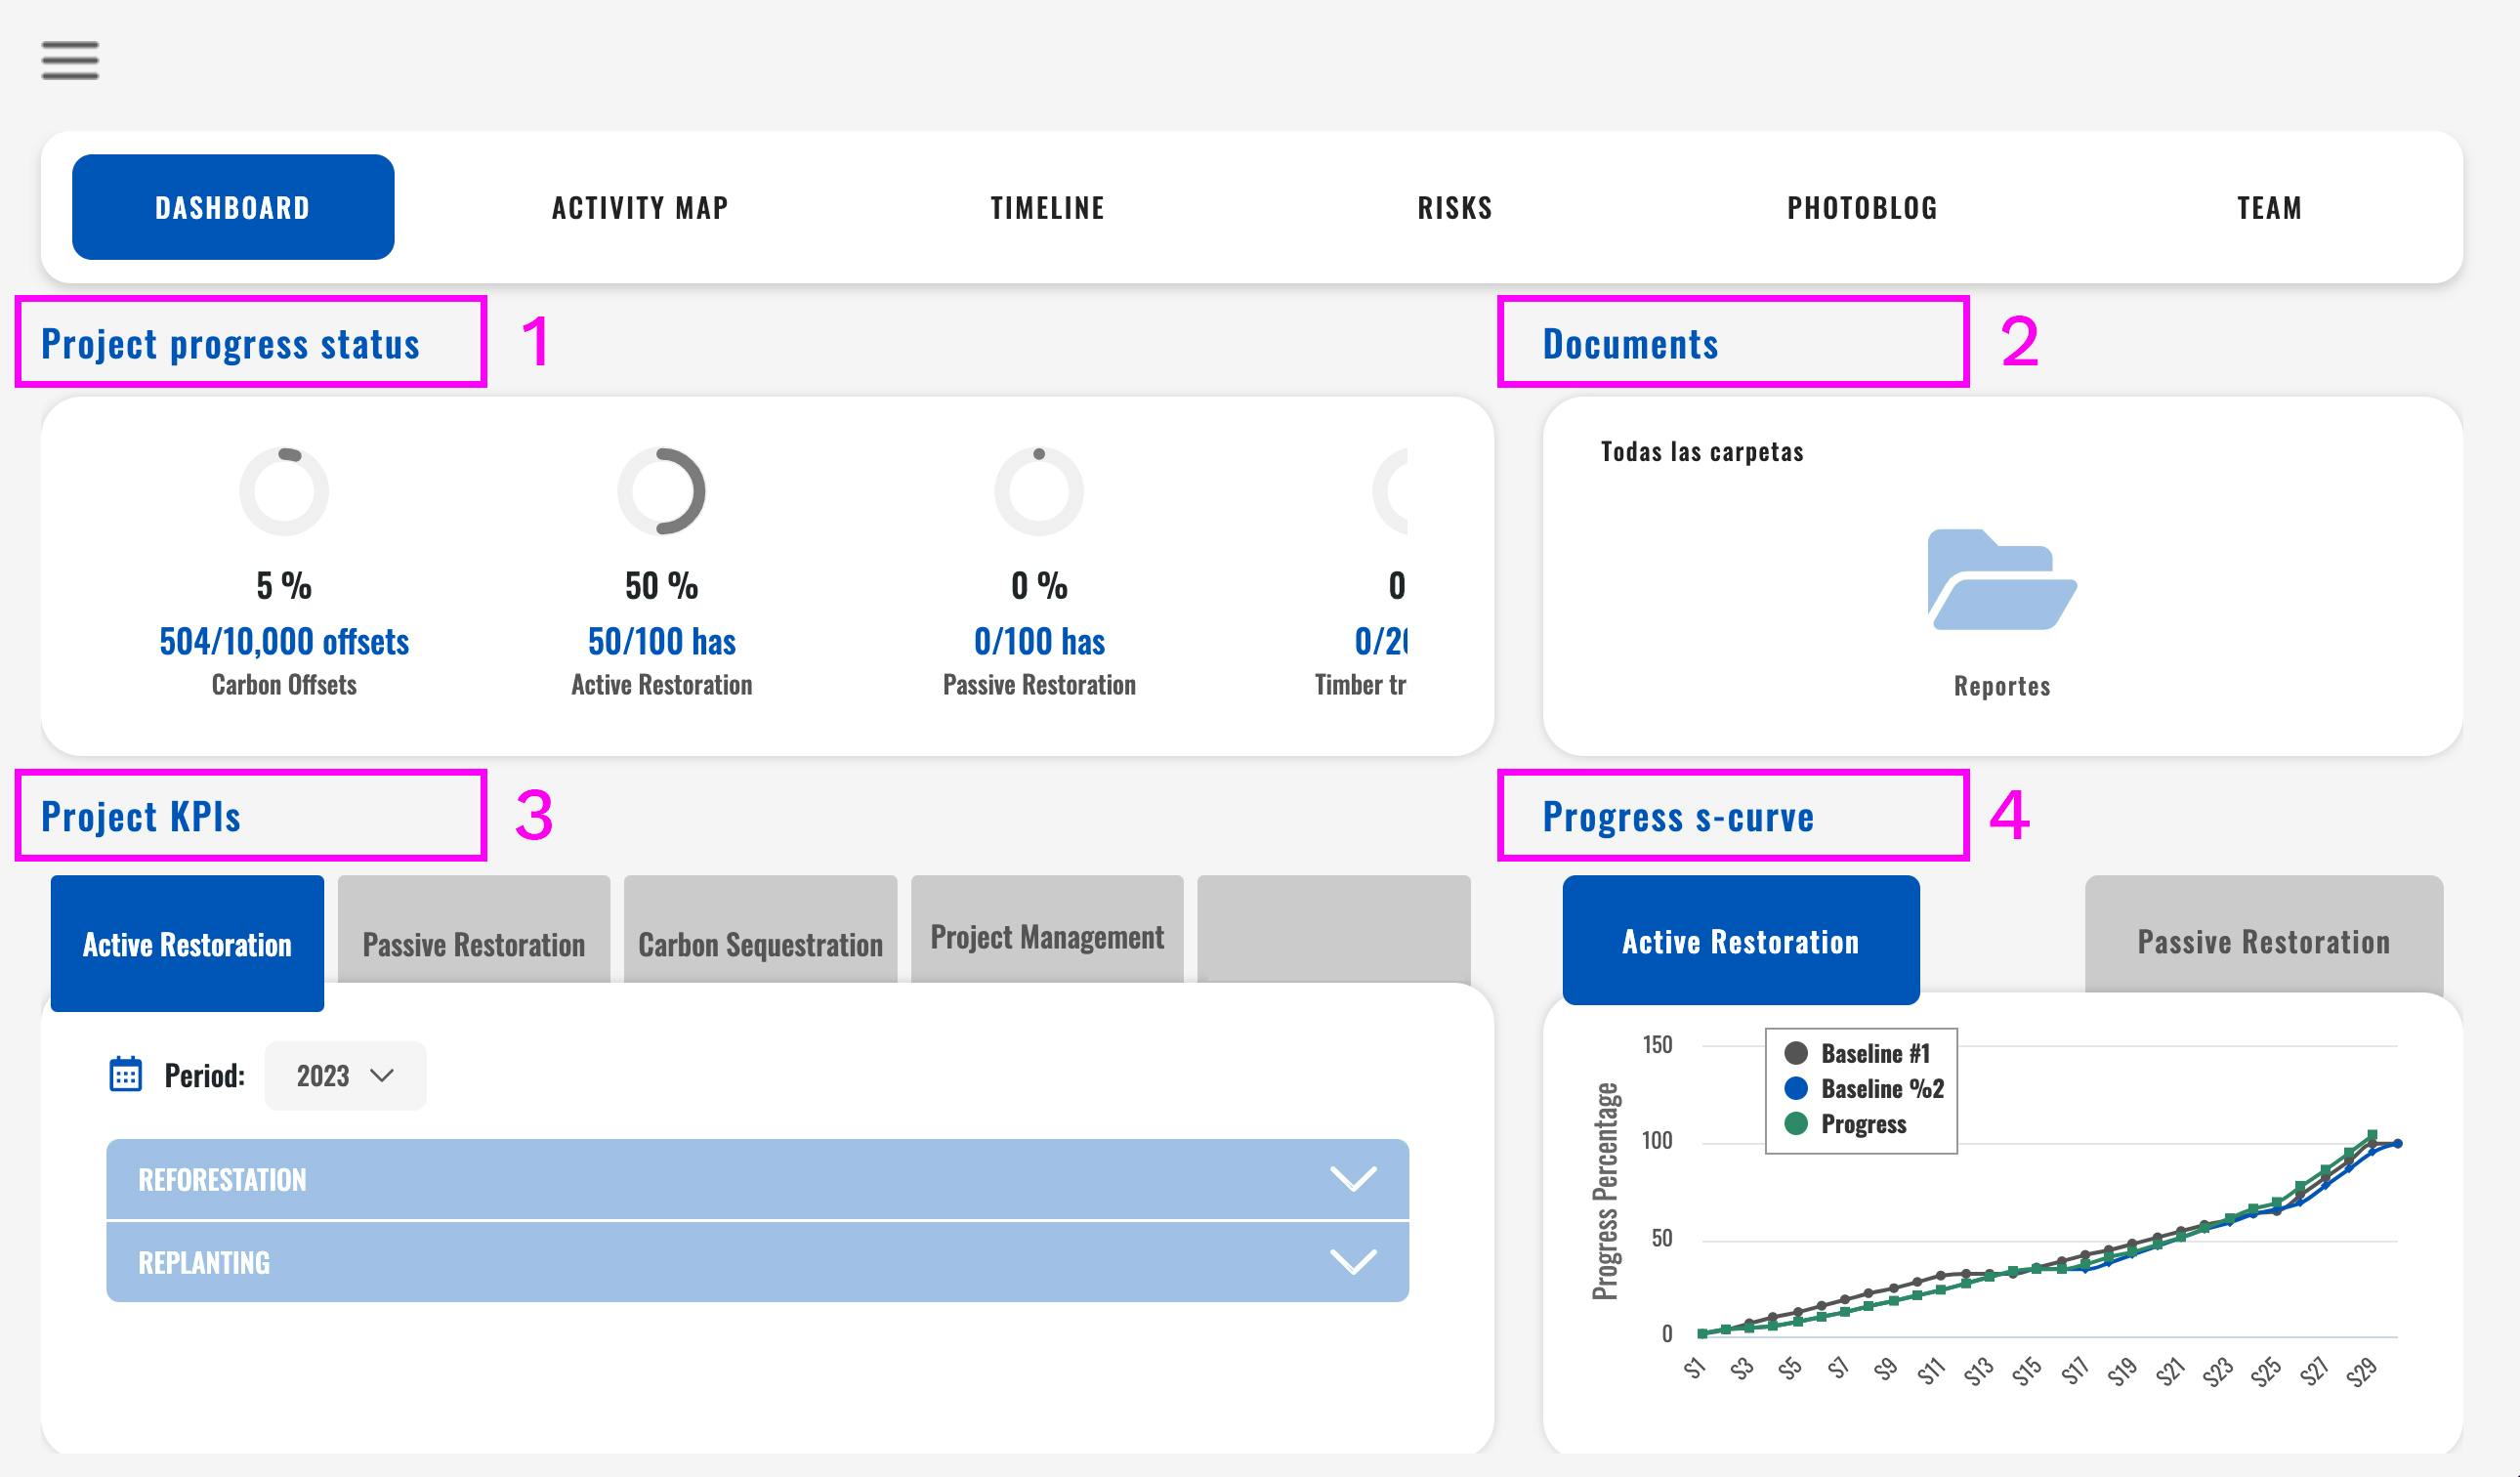Open the Period 2023 dropdown

click(345, 1076)
